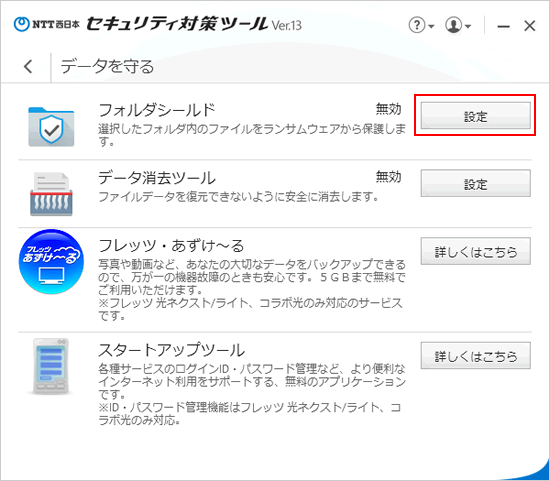
Task: Click the スタートアップツール heading
Action: click(171, 350)
